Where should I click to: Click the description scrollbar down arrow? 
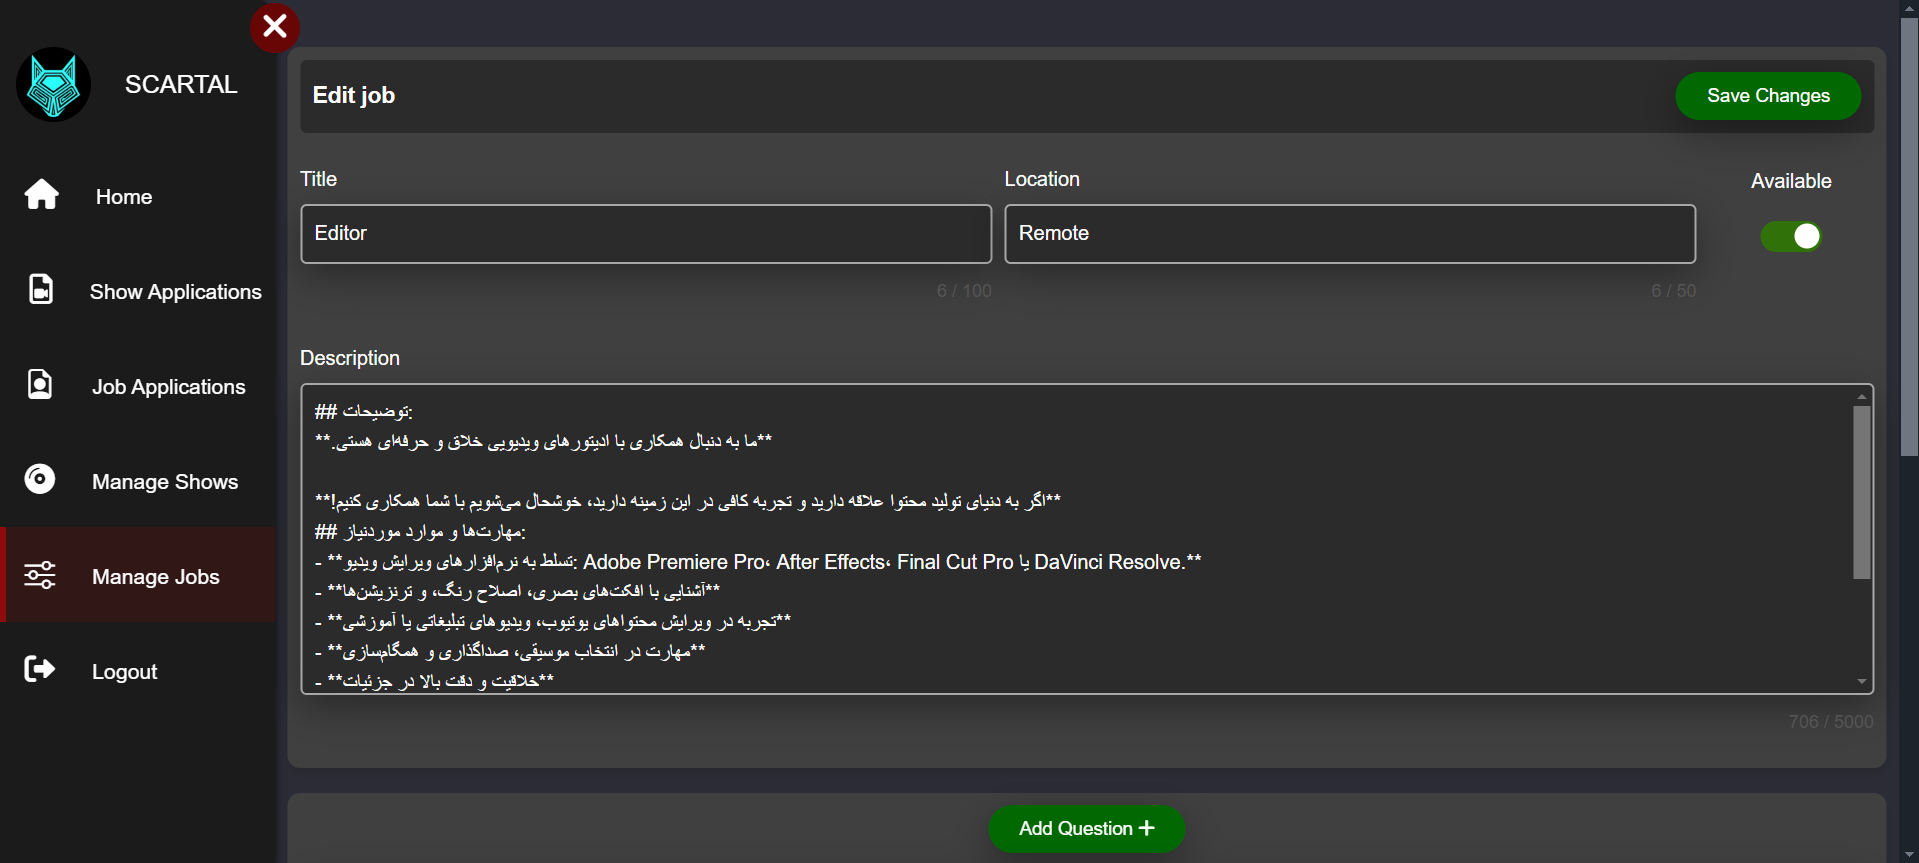1861,682
